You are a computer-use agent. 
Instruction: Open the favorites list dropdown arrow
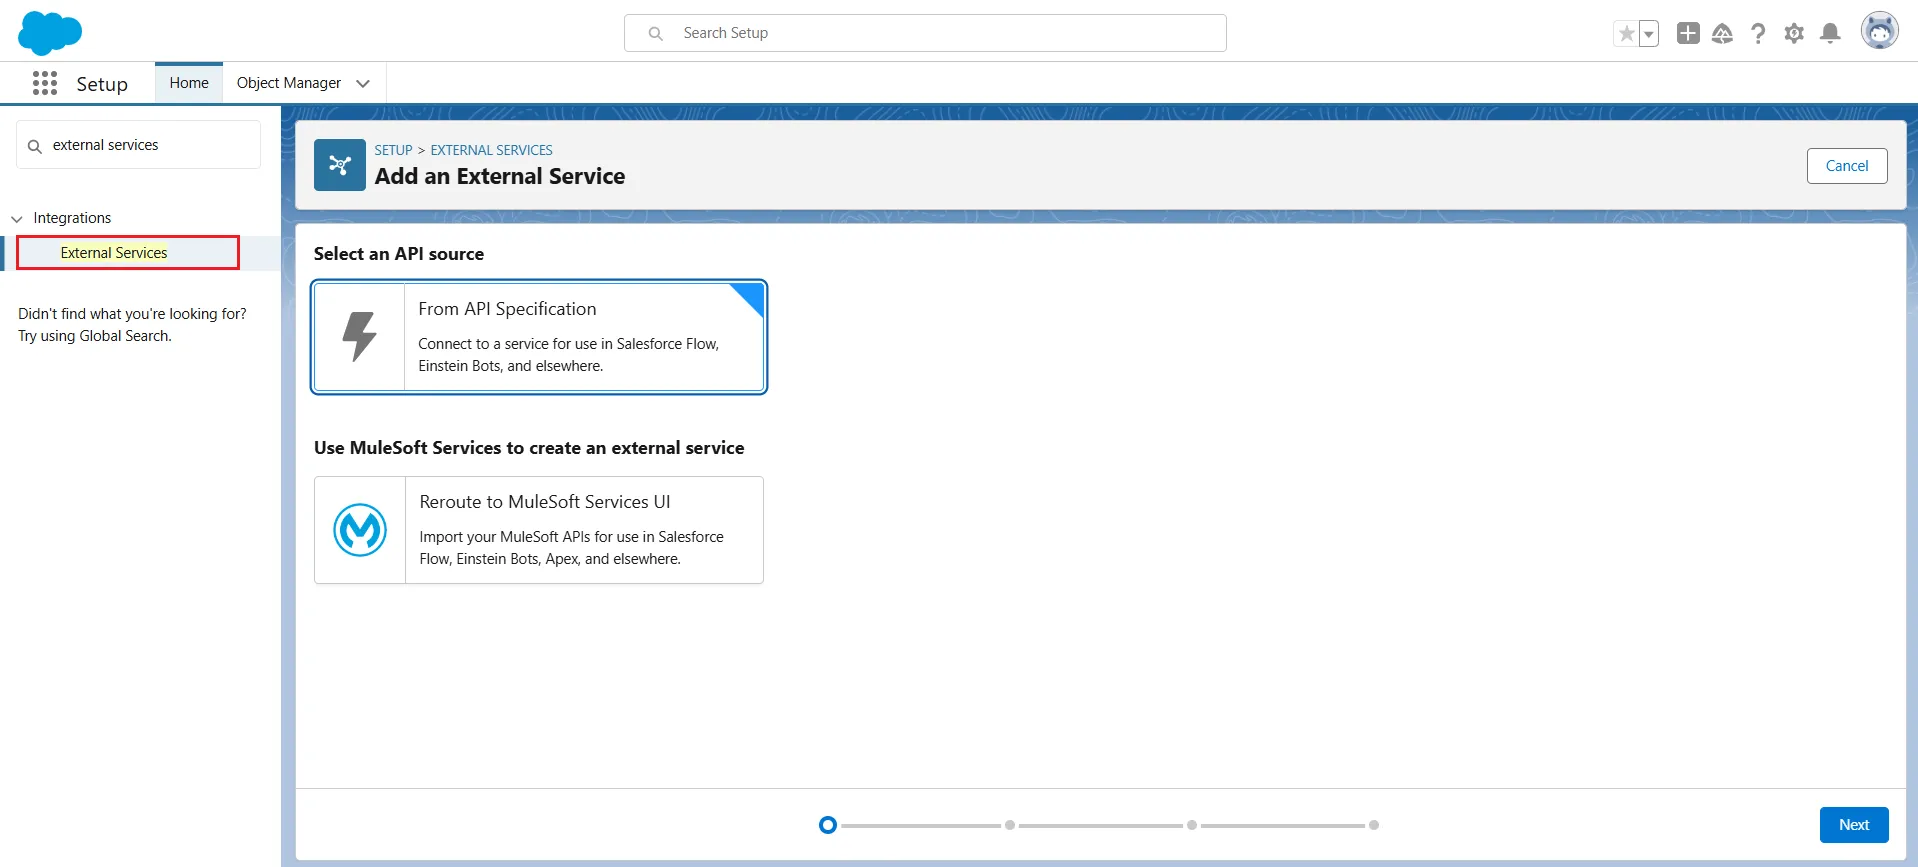(1649, 34)
